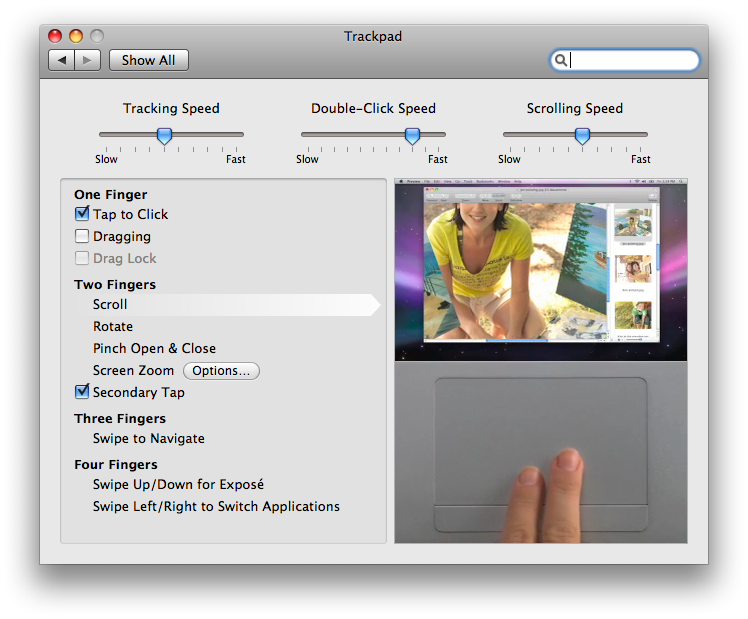Select the Scroll gesture row

click(x=227, y=305)
